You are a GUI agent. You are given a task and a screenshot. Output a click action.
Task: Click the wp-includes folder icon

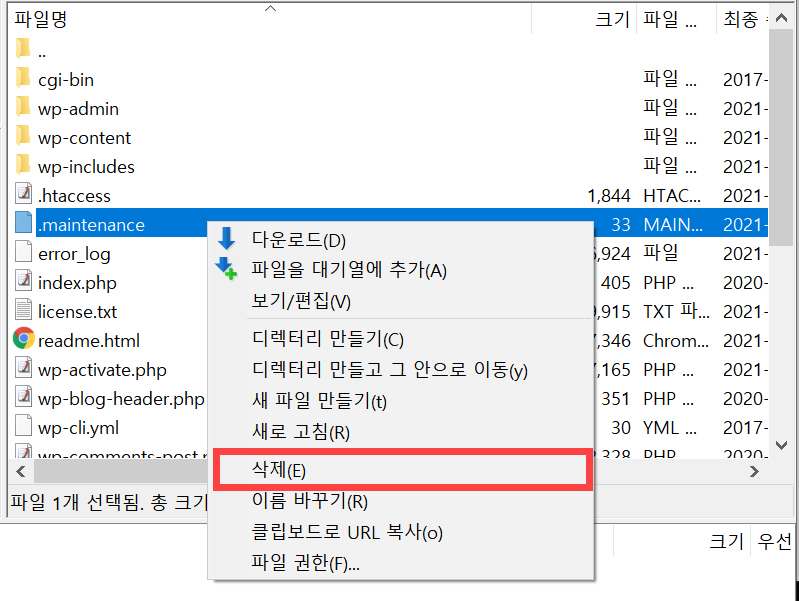tap(23, 165)
